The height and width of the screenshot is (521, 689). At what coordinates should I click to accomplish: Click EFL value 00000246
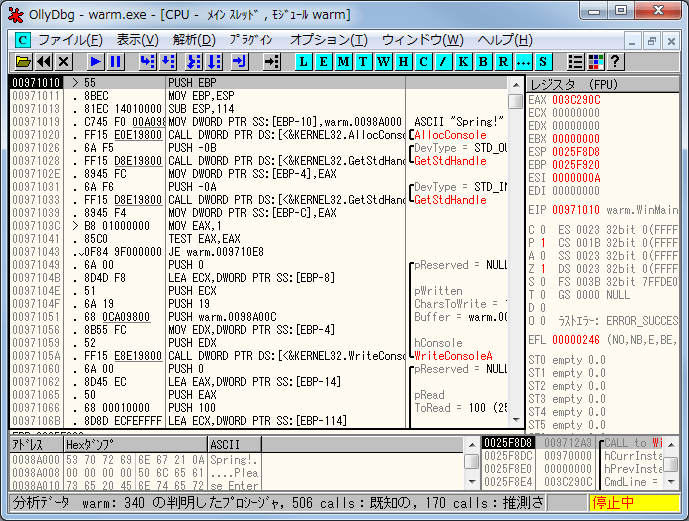coord(576,340)
